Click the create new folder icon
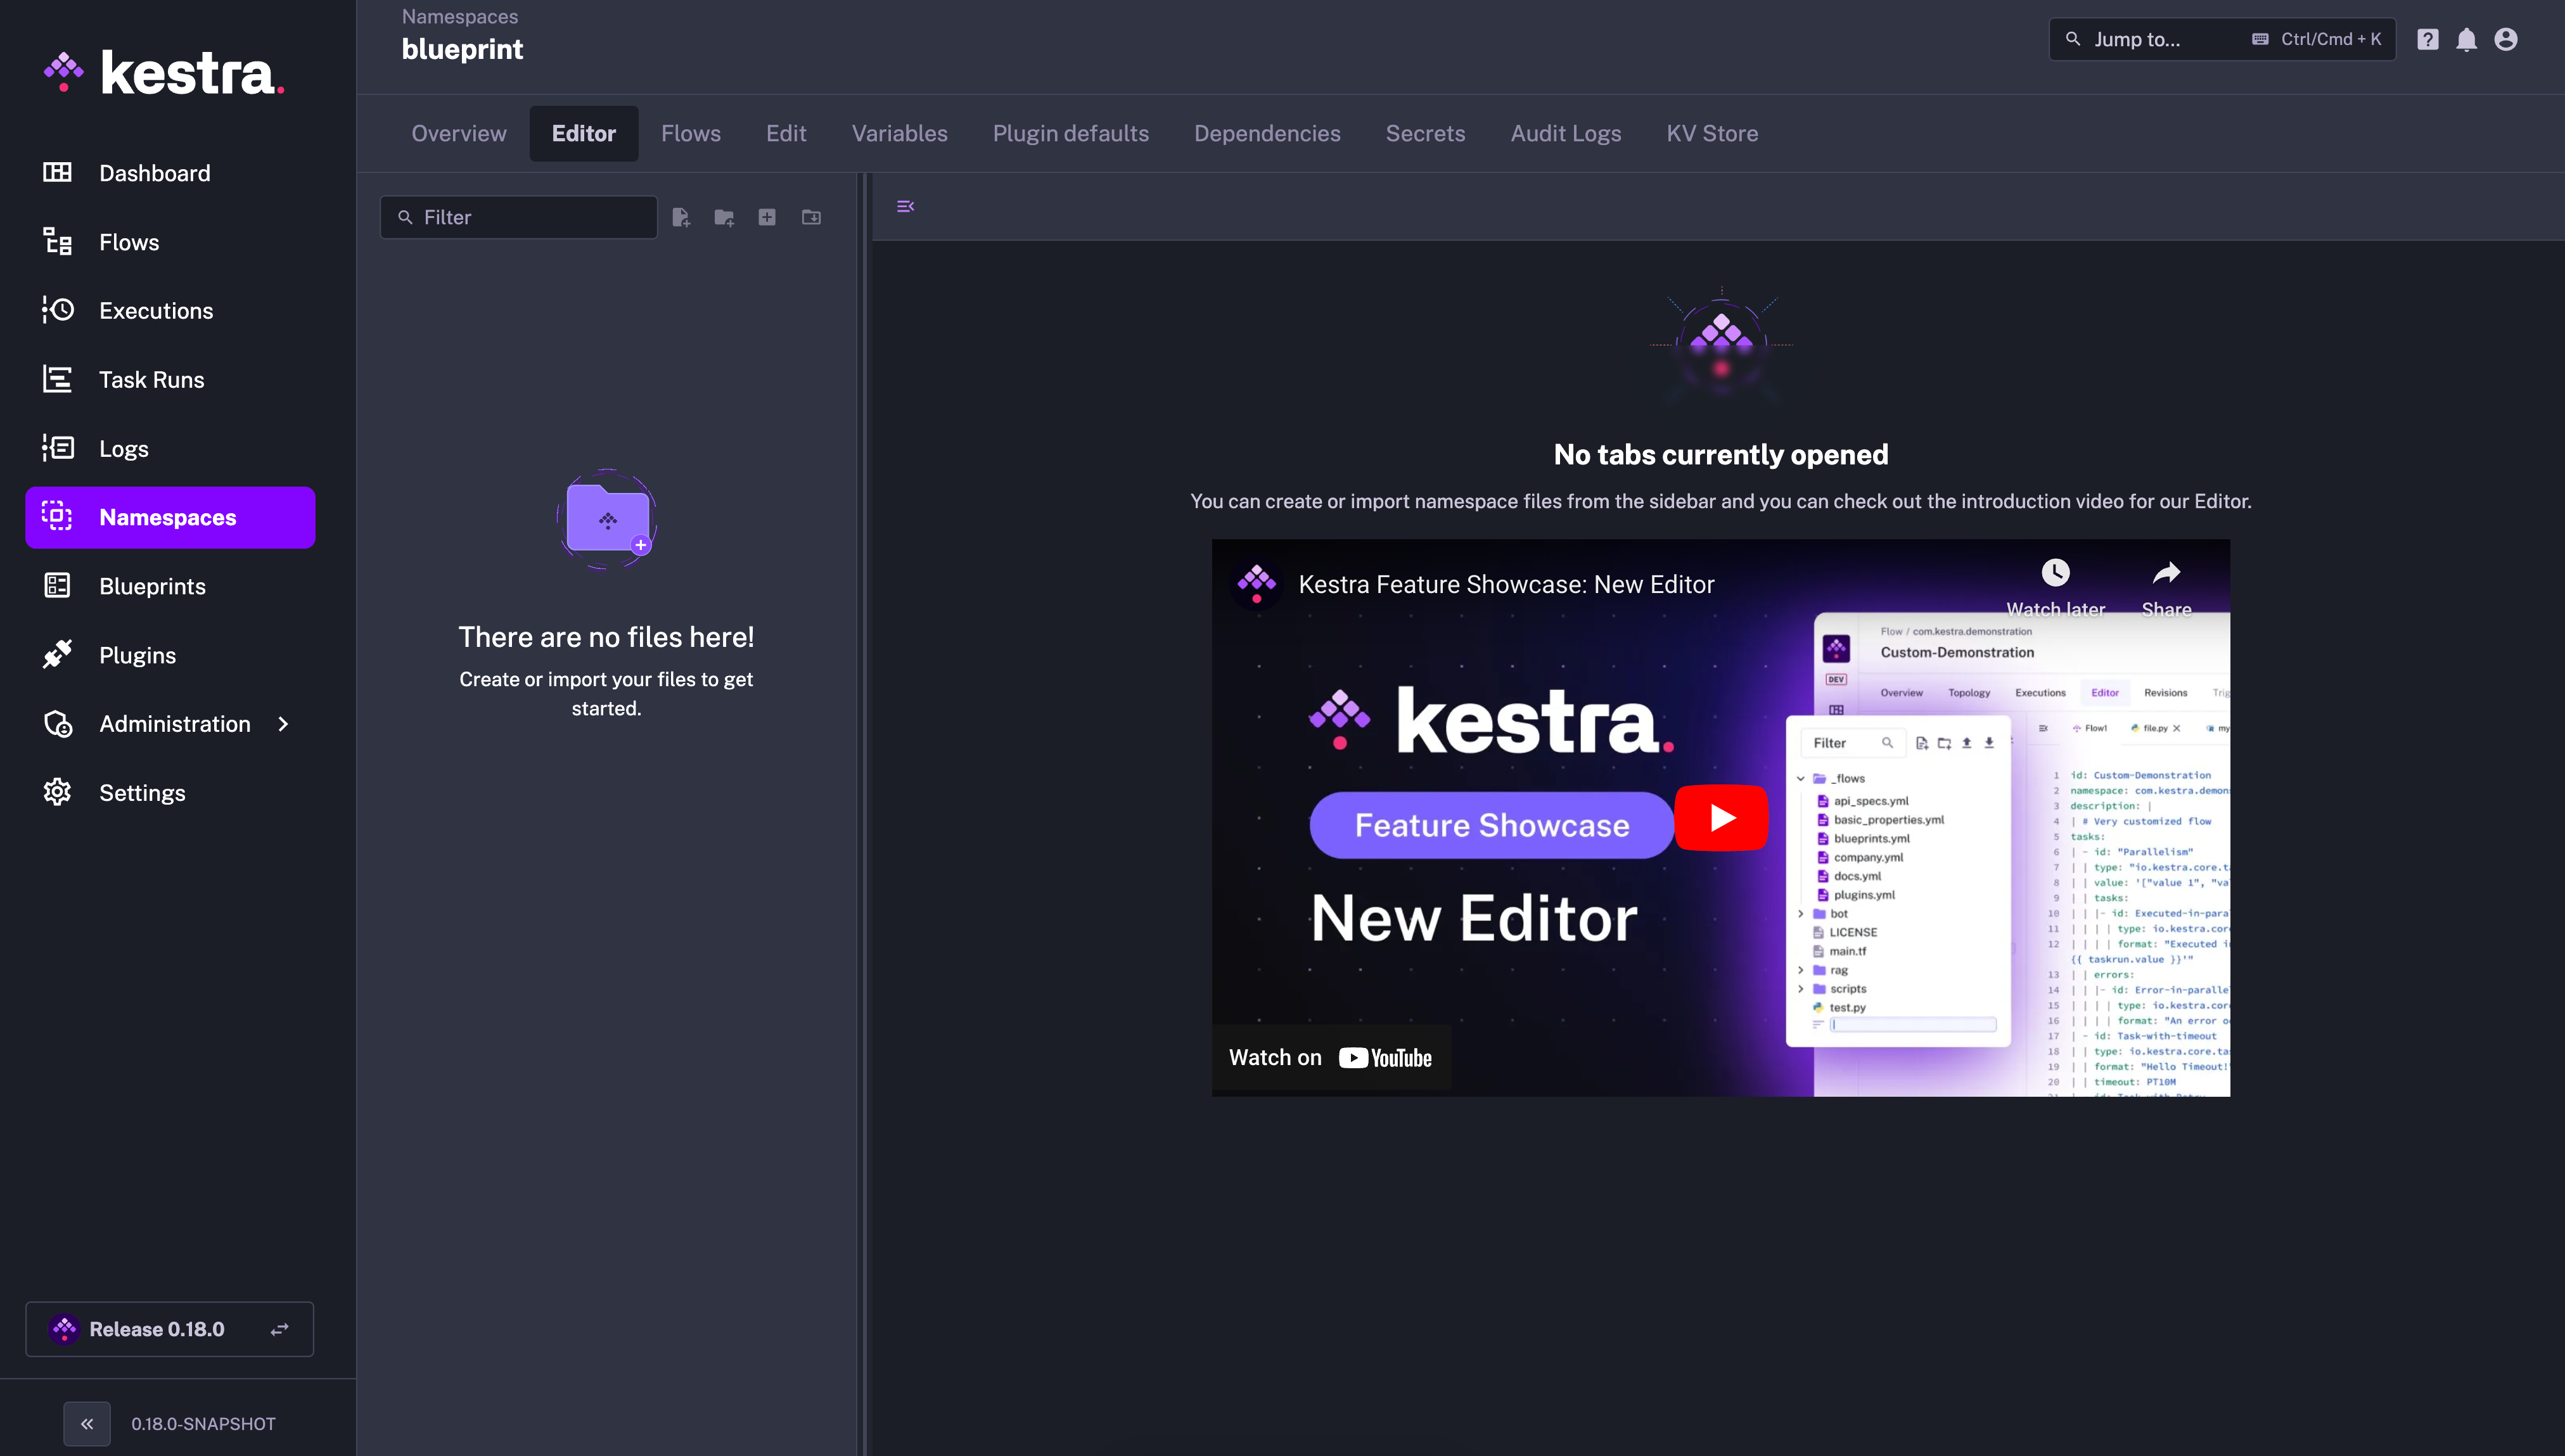Screen dimensions: 2565x1456 point(724,217)
